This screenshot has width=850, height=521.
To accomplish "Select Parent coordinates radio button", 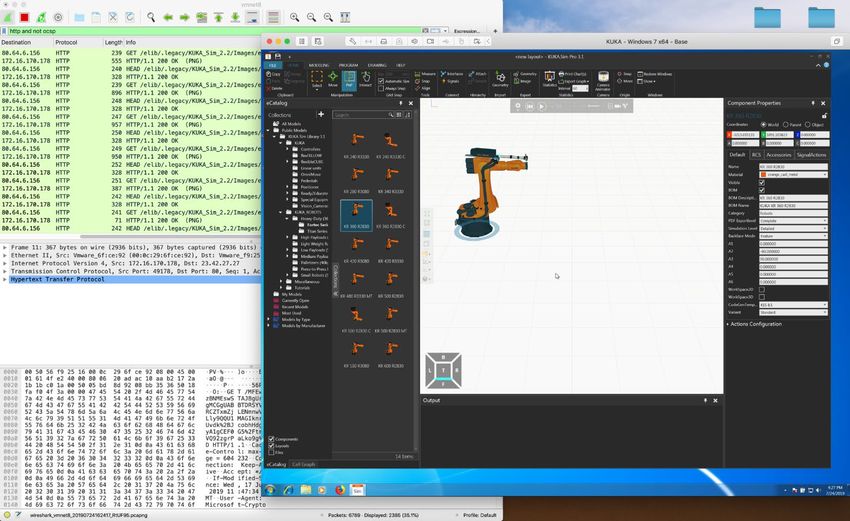I will point(785,125).
